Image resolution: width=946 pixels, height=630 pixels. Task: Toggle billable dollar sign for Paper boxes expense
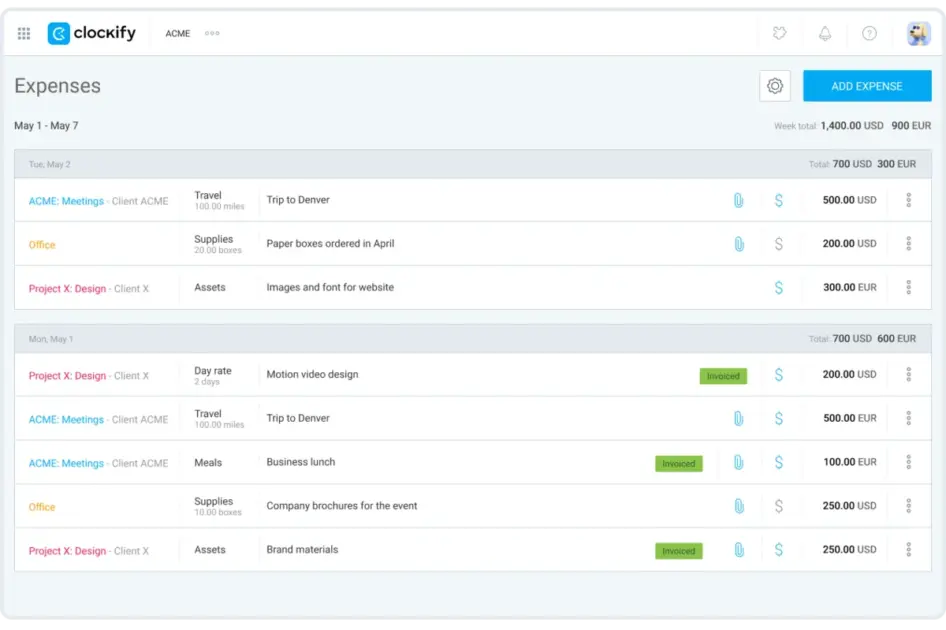tap(778, 244)
